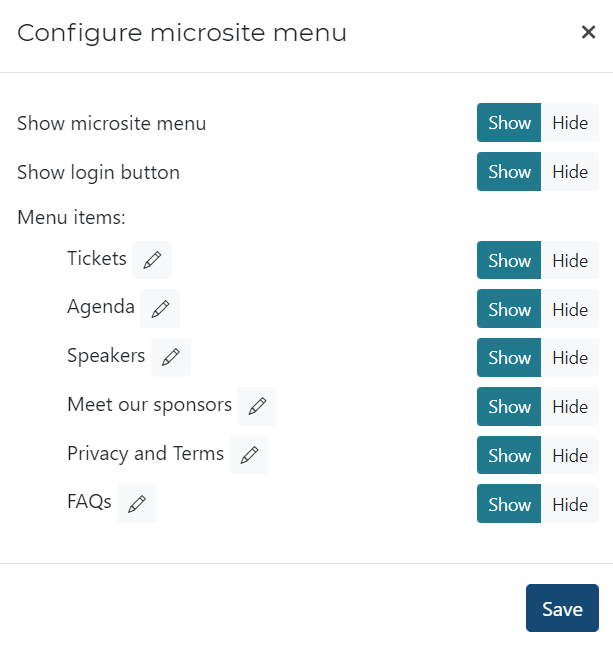Screen dimensions: 613x649
Task: Edit the Agenda menu item name
Action: pyautogui.click(x=160, y=309)
